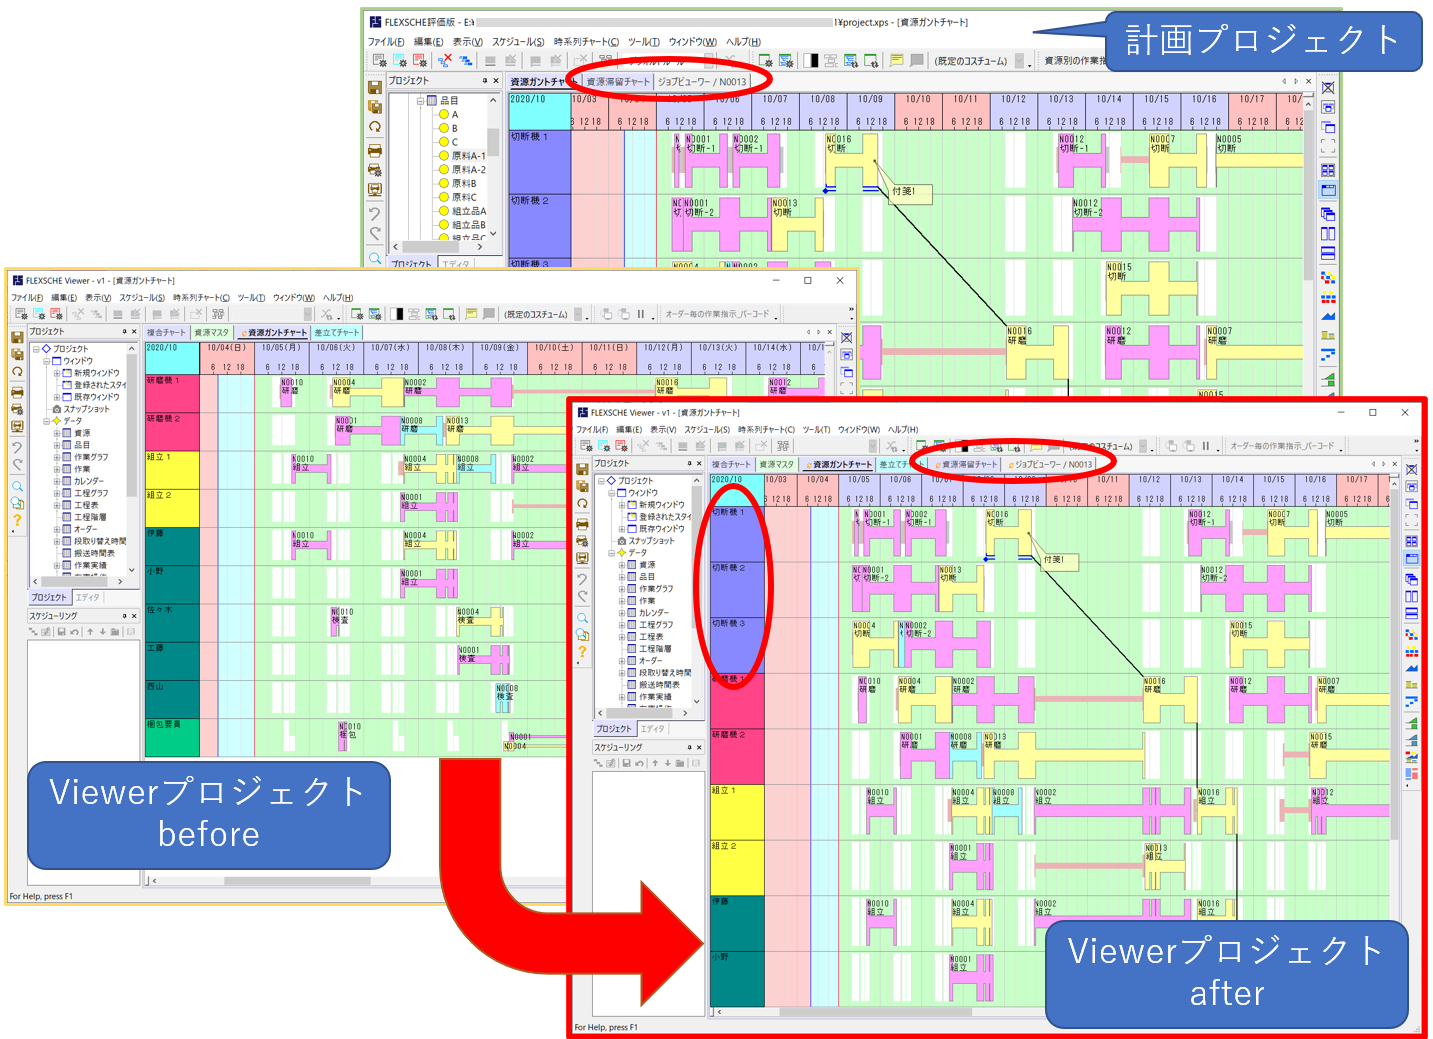Click the undo arrow icon in the after Viewer sidebar
The height and width of the screenshot is (1039, 1433).
pos(582,579)
